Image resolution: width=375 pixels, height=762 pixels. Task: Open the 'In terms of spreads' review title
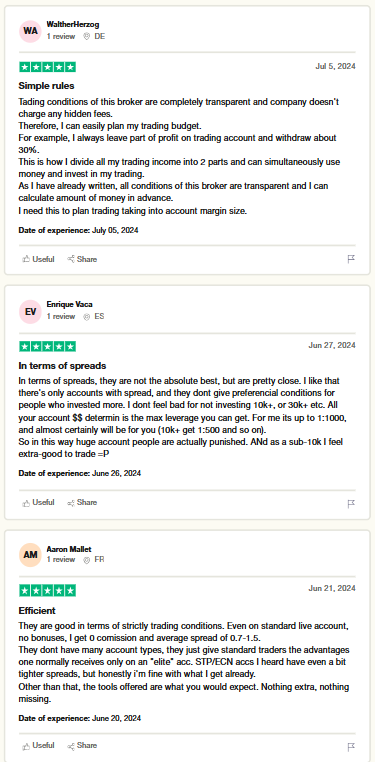(x=62, y=365)
